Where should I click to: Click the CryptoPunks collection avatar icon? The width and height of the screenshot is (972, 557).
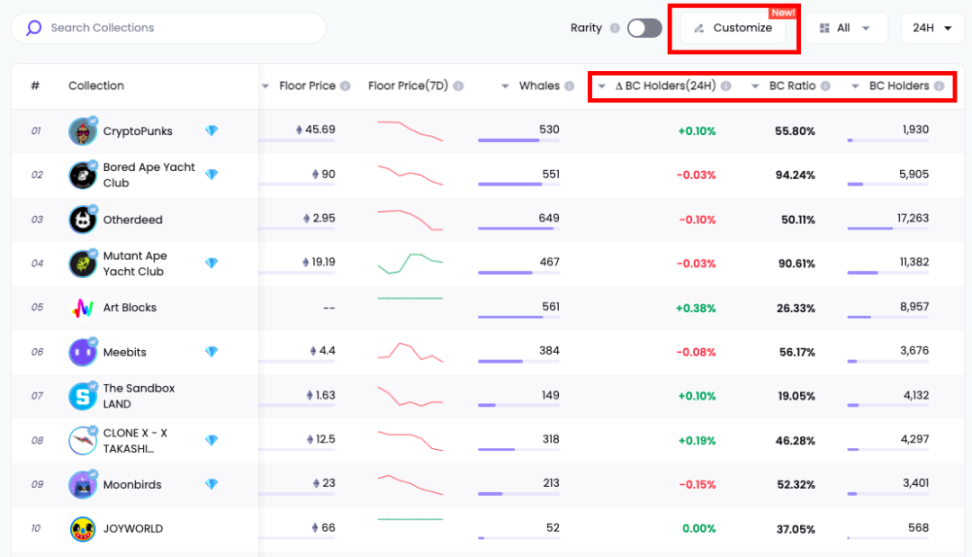[82, 131]
